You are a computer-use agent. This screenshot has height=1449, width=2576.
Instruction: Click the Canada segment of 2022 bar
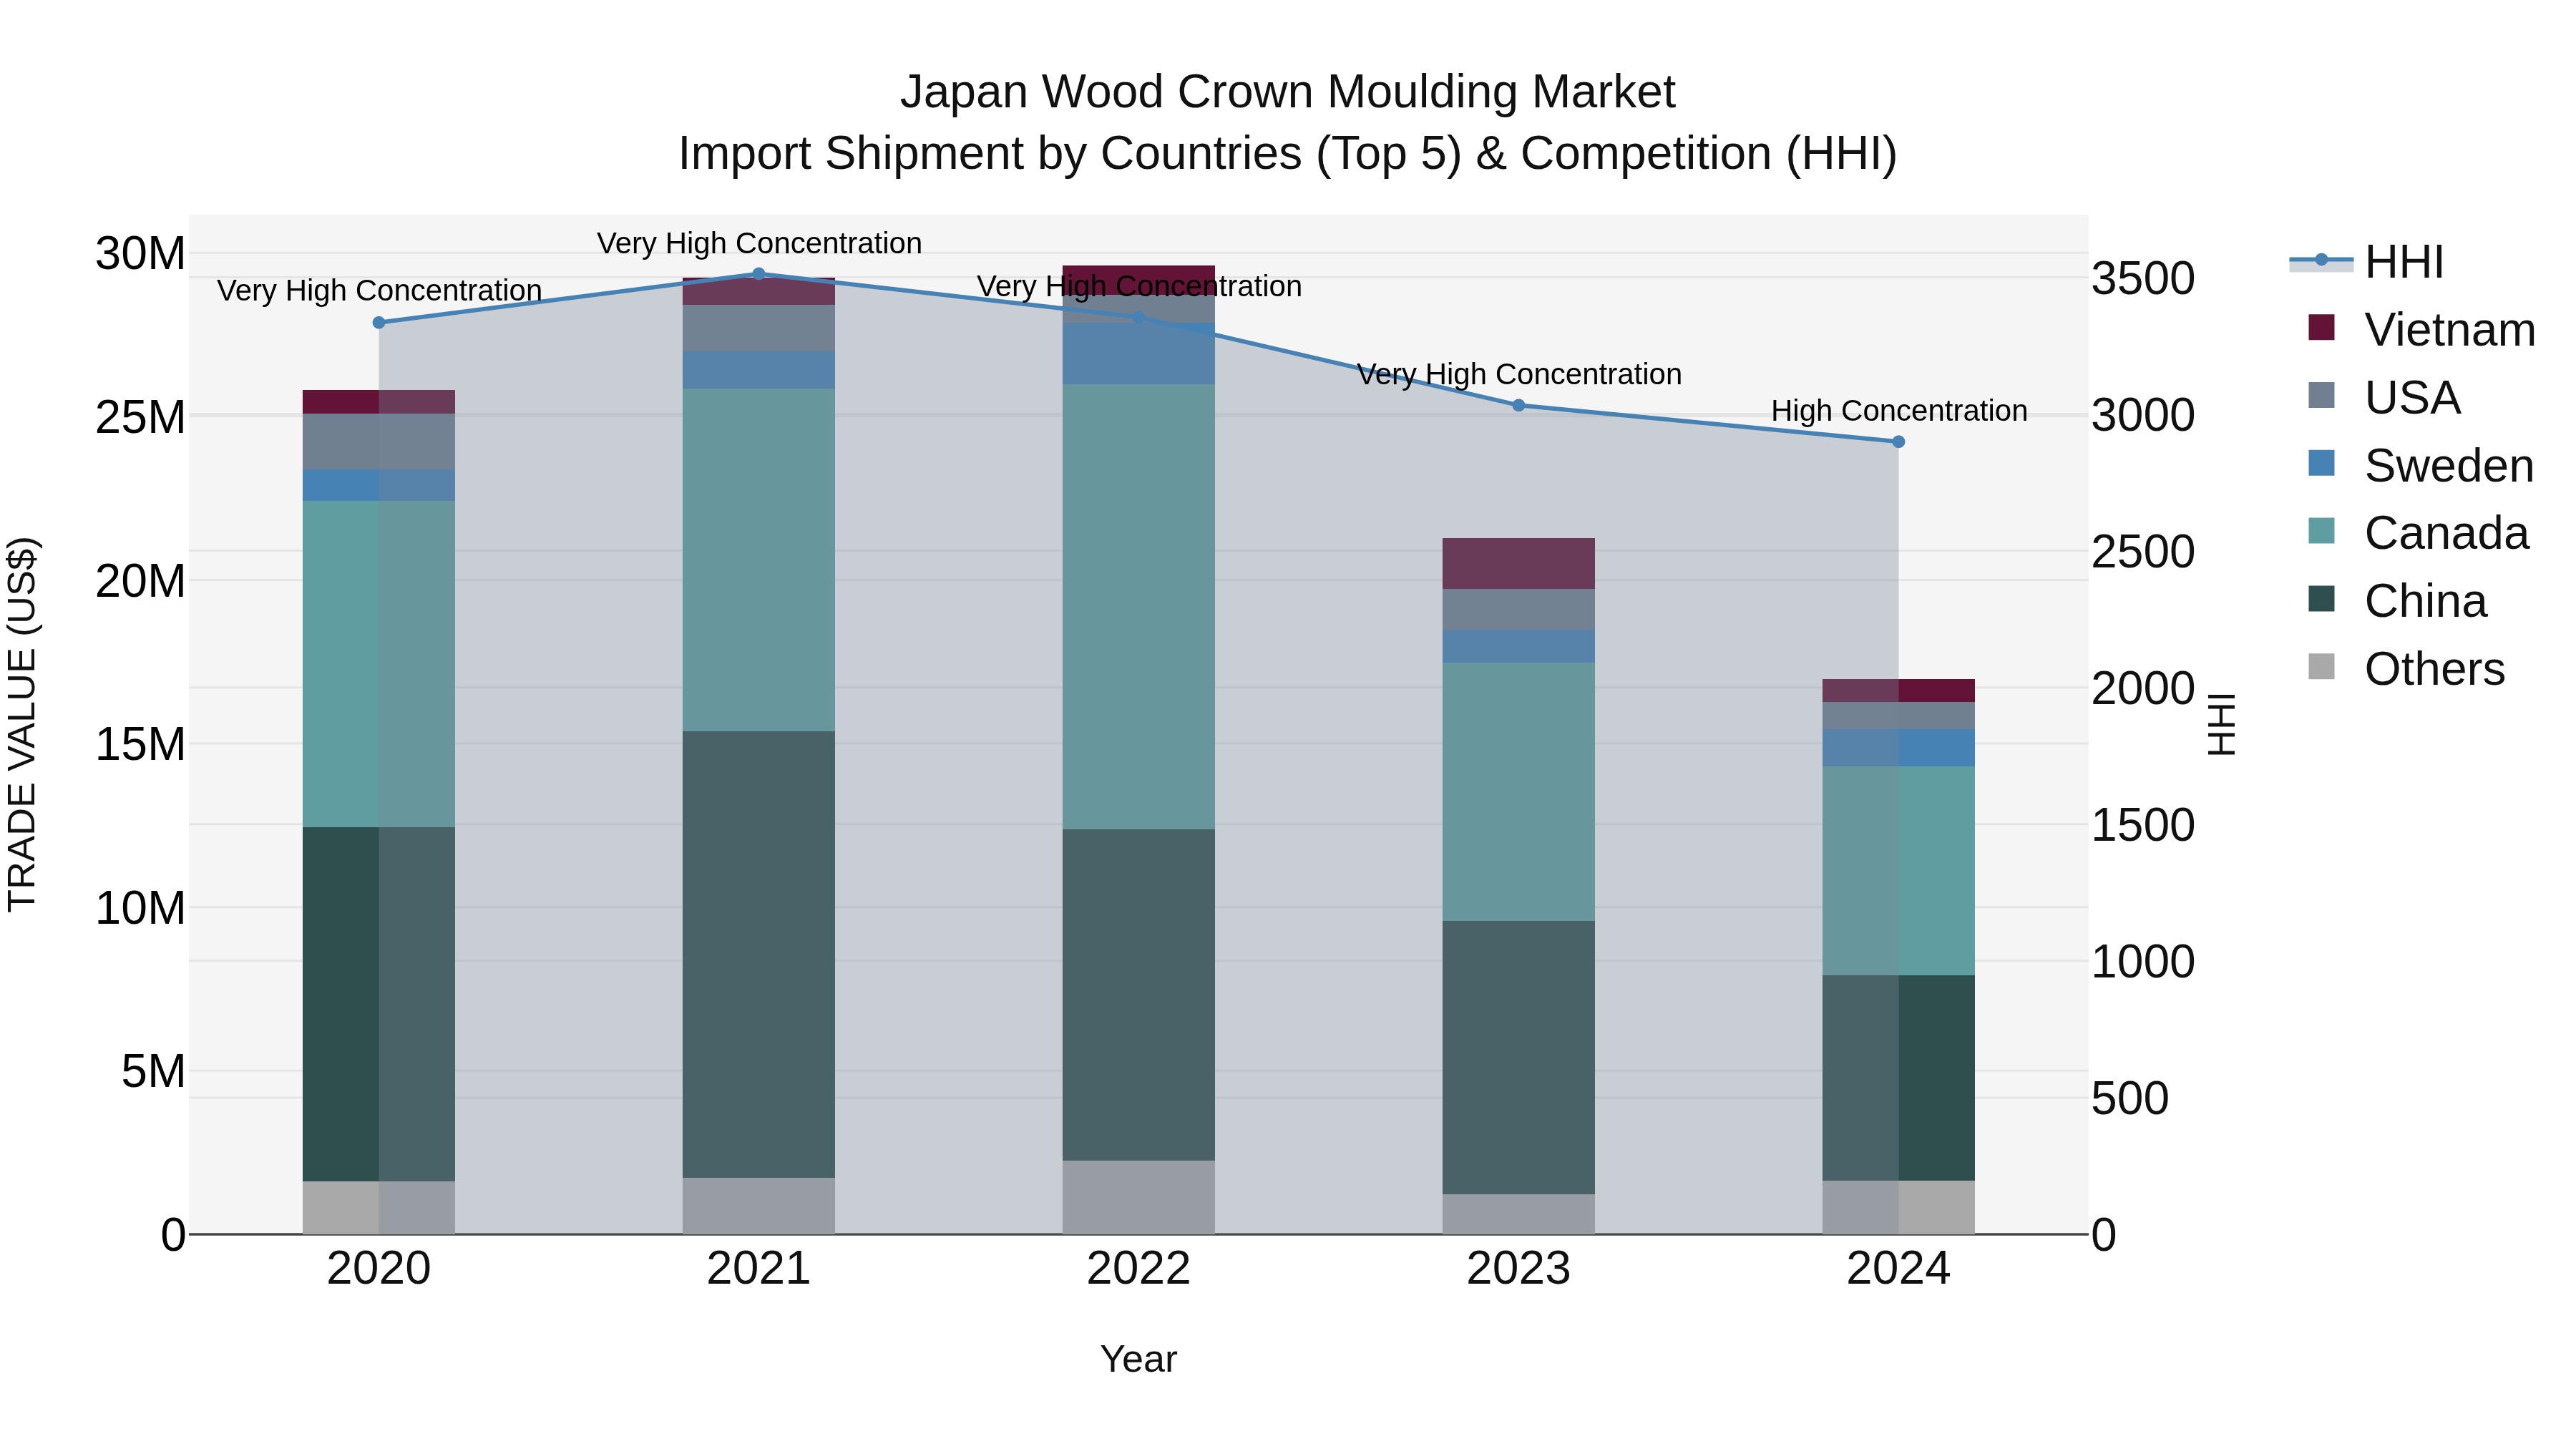(x=1138, y=607)
